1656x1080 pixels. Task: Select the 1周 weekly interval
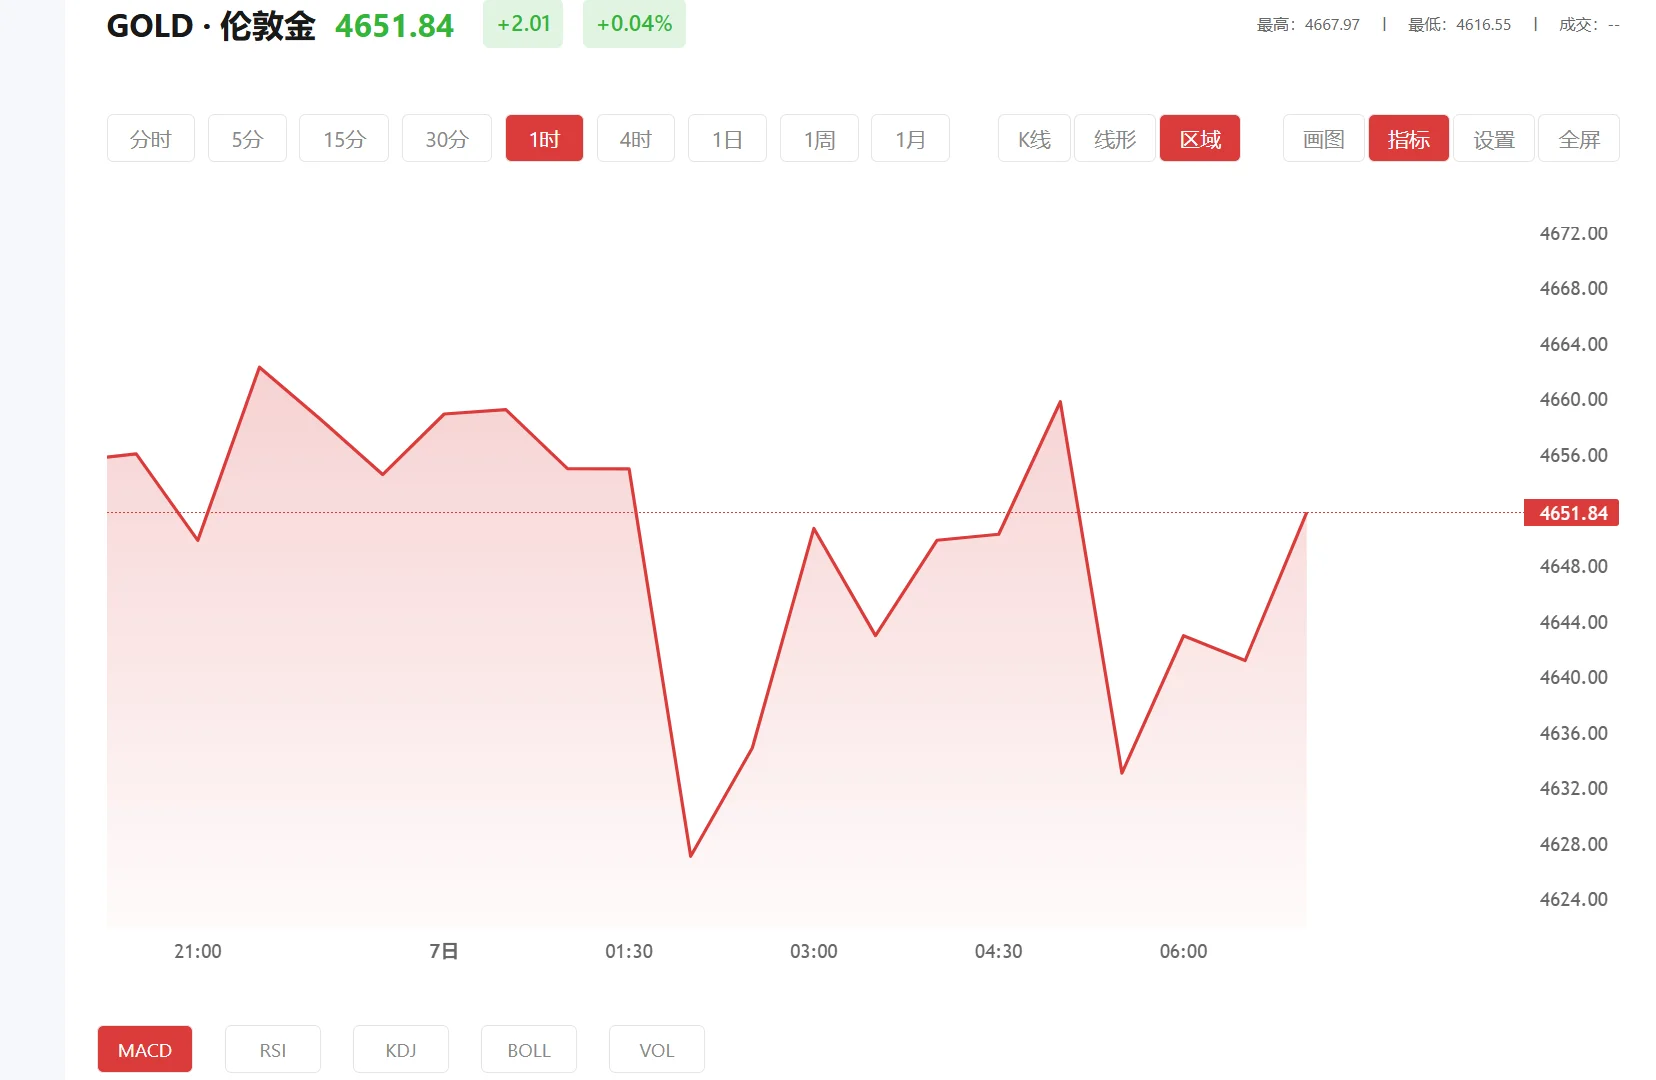[x=818, y=138]
